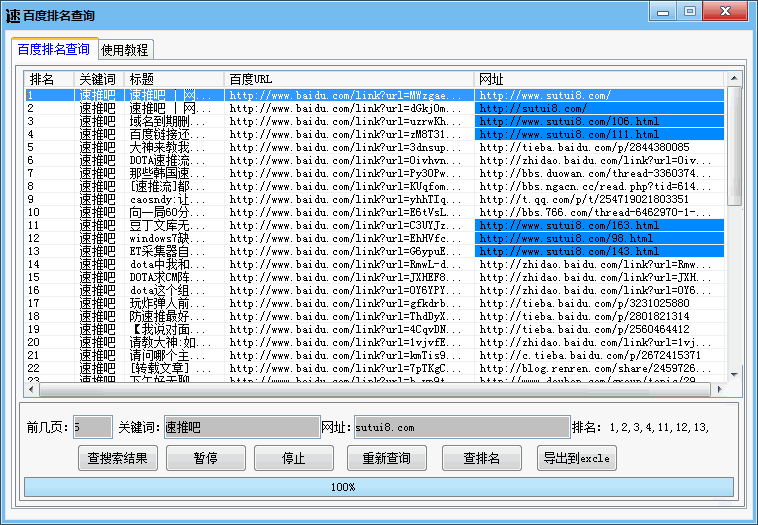Select cell http://www.sutui8.com/98.html
Viewport: 758px width, 525px height.
click(598, 238)
